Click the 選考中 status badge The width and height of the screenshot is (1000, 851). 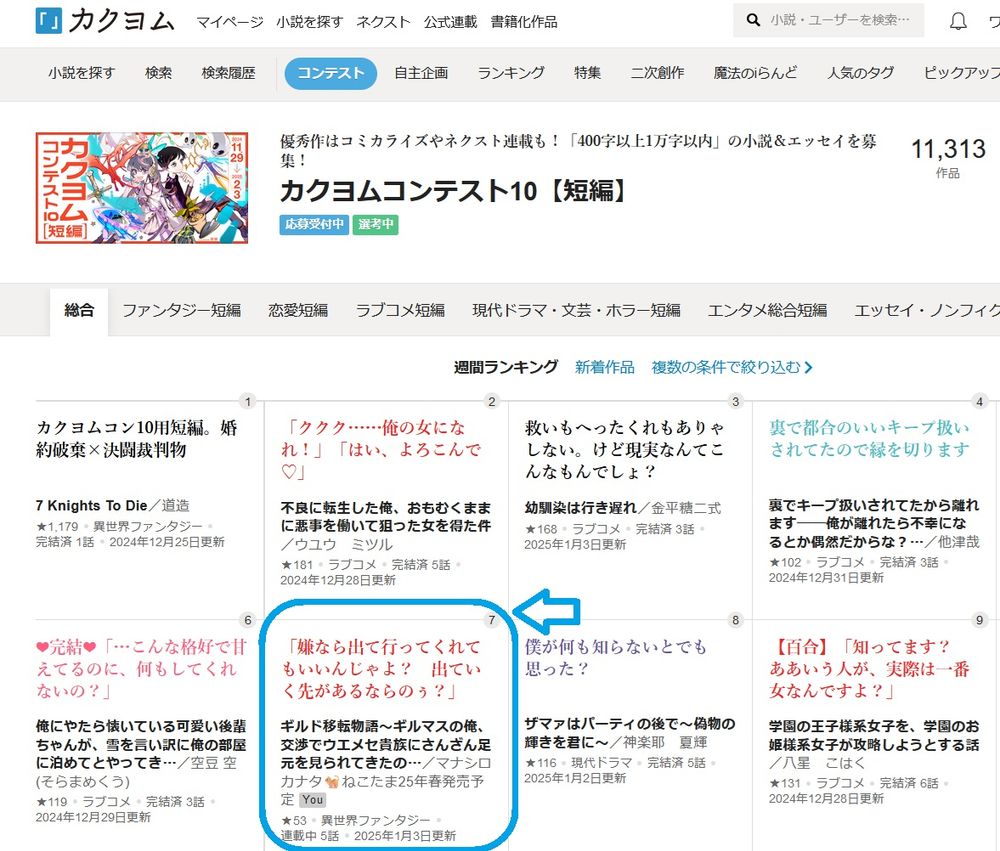pyautogui.click(x=376, y=225)
